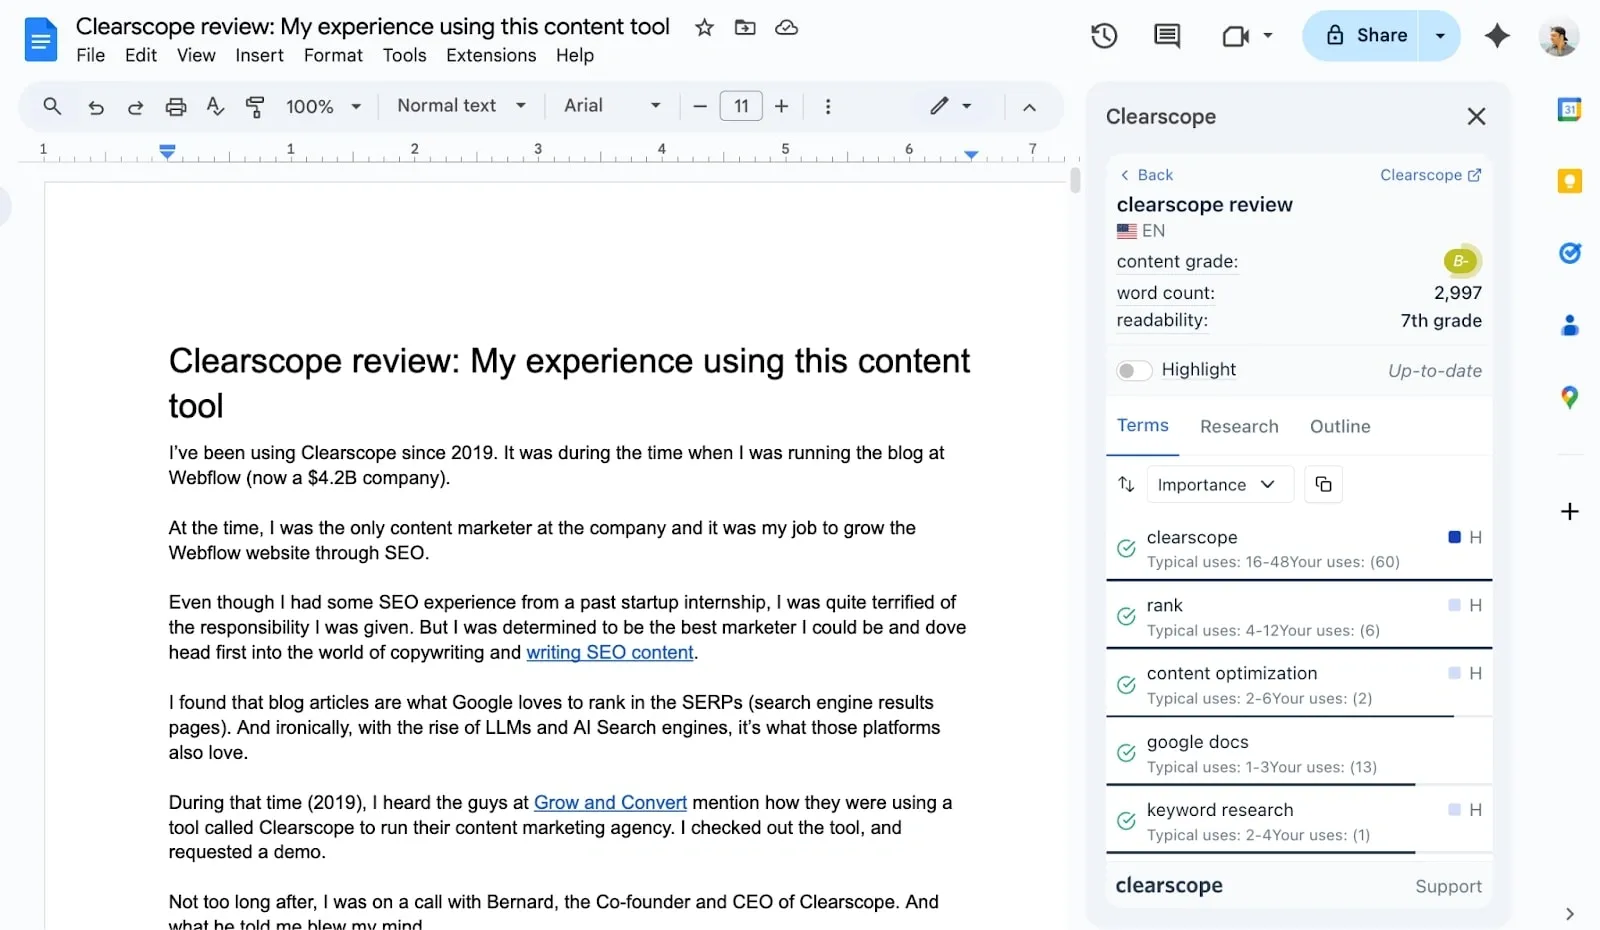1600x930 pixels.
Task: Switch to the Research tab
Action: coord(1239,427)
